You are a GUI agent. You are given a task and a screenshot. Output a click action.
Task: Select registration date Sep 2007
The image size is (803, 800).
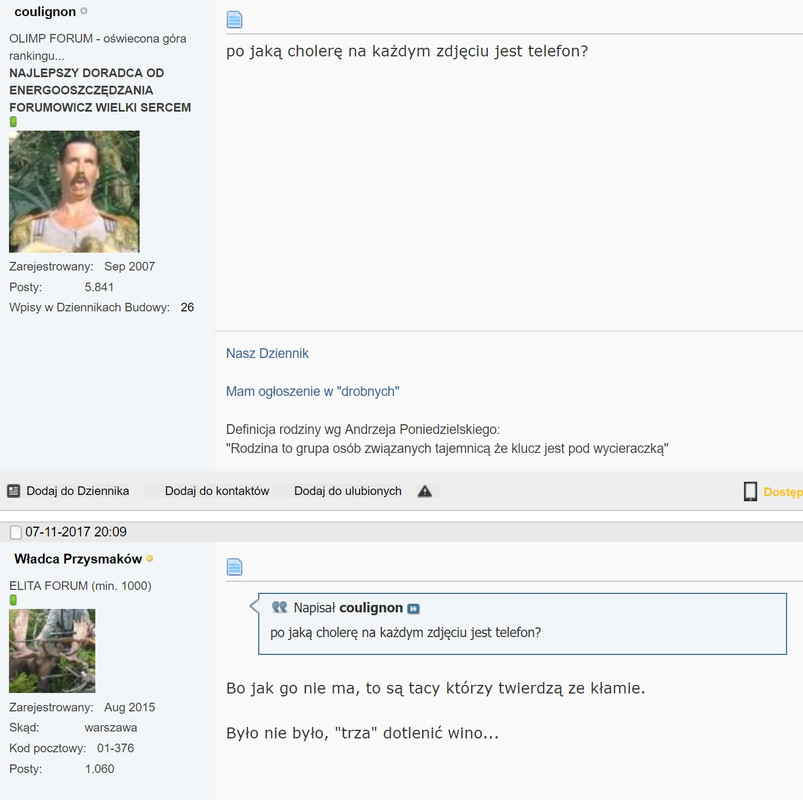click(129, 266)
